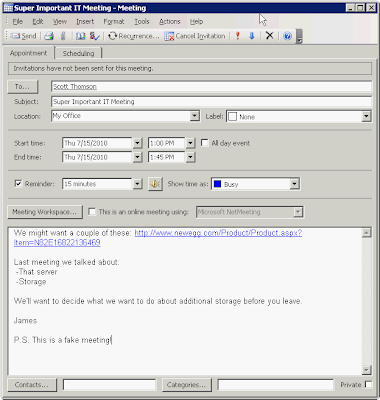
Task: Click message body scrollbar down arrow
Action: [x=366, y=370]
